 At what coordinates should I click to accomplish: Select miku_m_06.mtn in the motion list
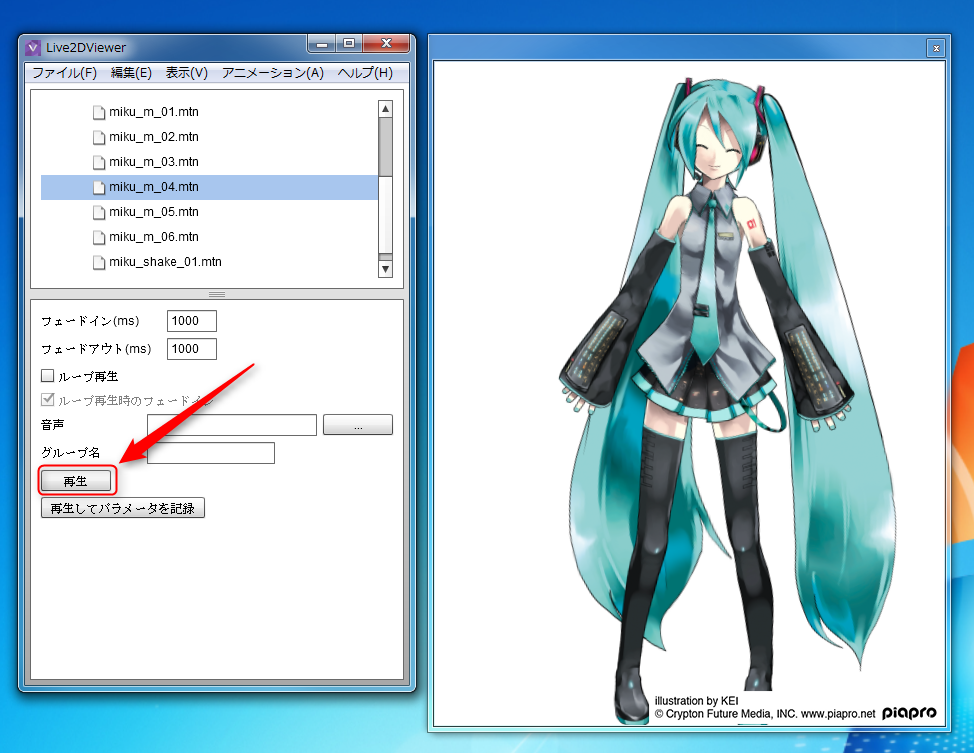tap(153, 237)
